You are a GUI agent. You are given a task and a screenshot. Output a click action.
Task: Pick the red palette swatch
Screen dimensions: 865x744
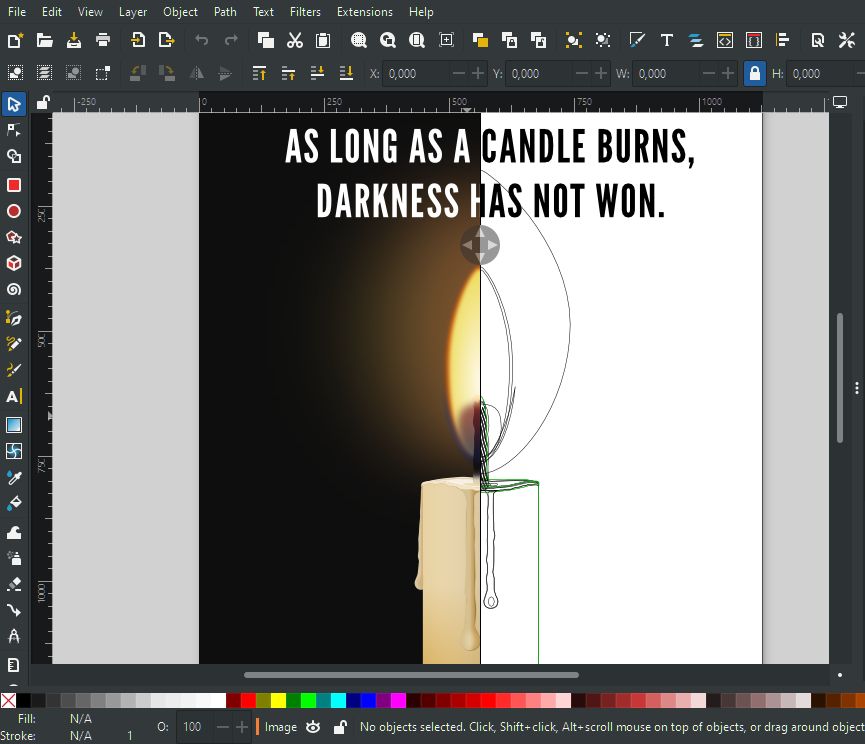(x=248, y=700)
